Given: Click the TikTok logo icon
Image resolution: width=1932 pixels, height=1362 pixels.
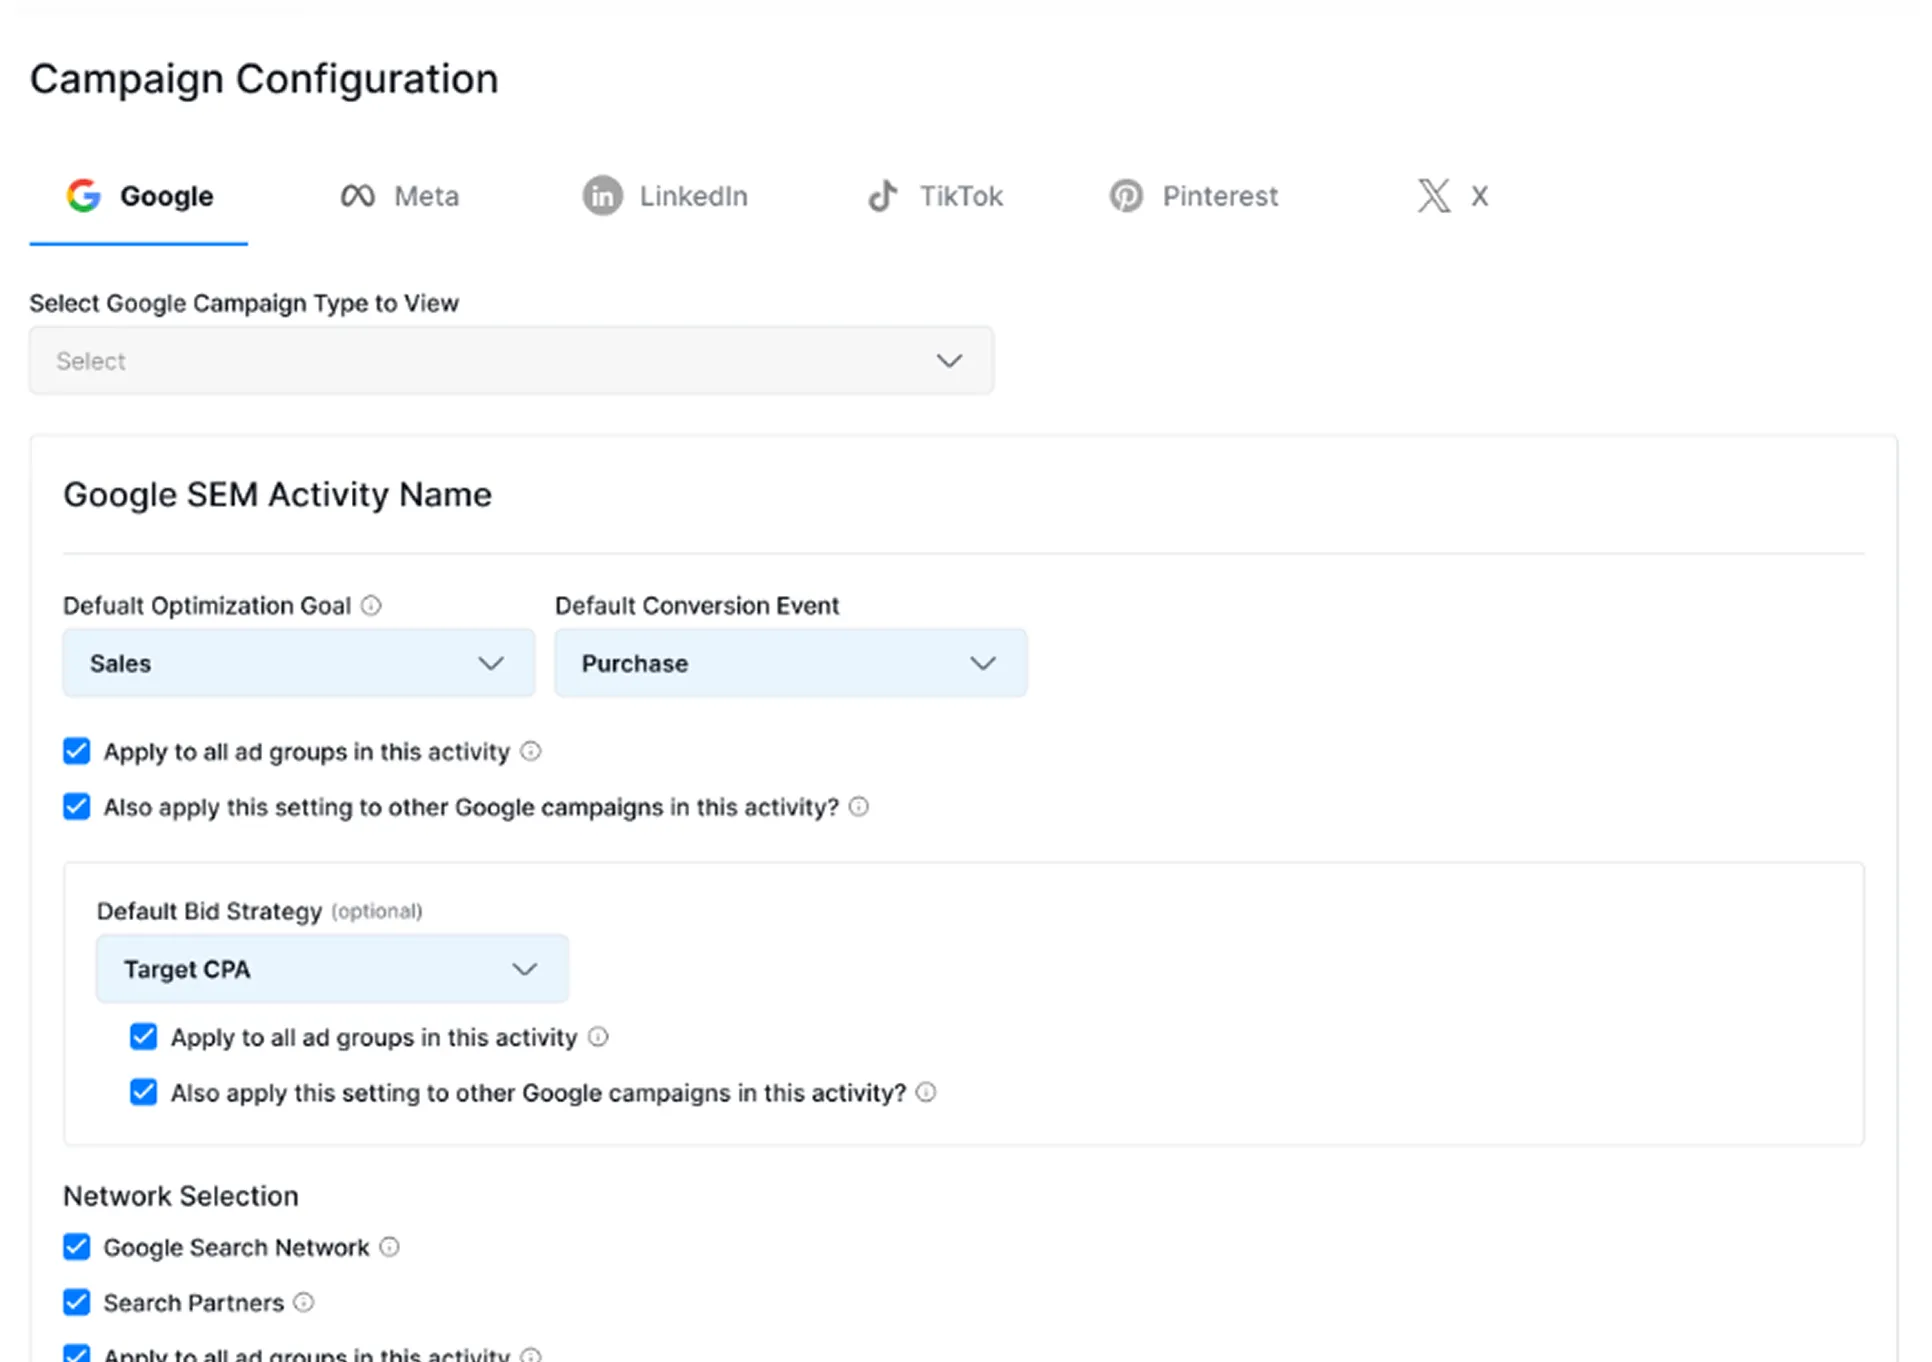Looking at the screenshot, I should pyautogui.click(x=882, y=196).
